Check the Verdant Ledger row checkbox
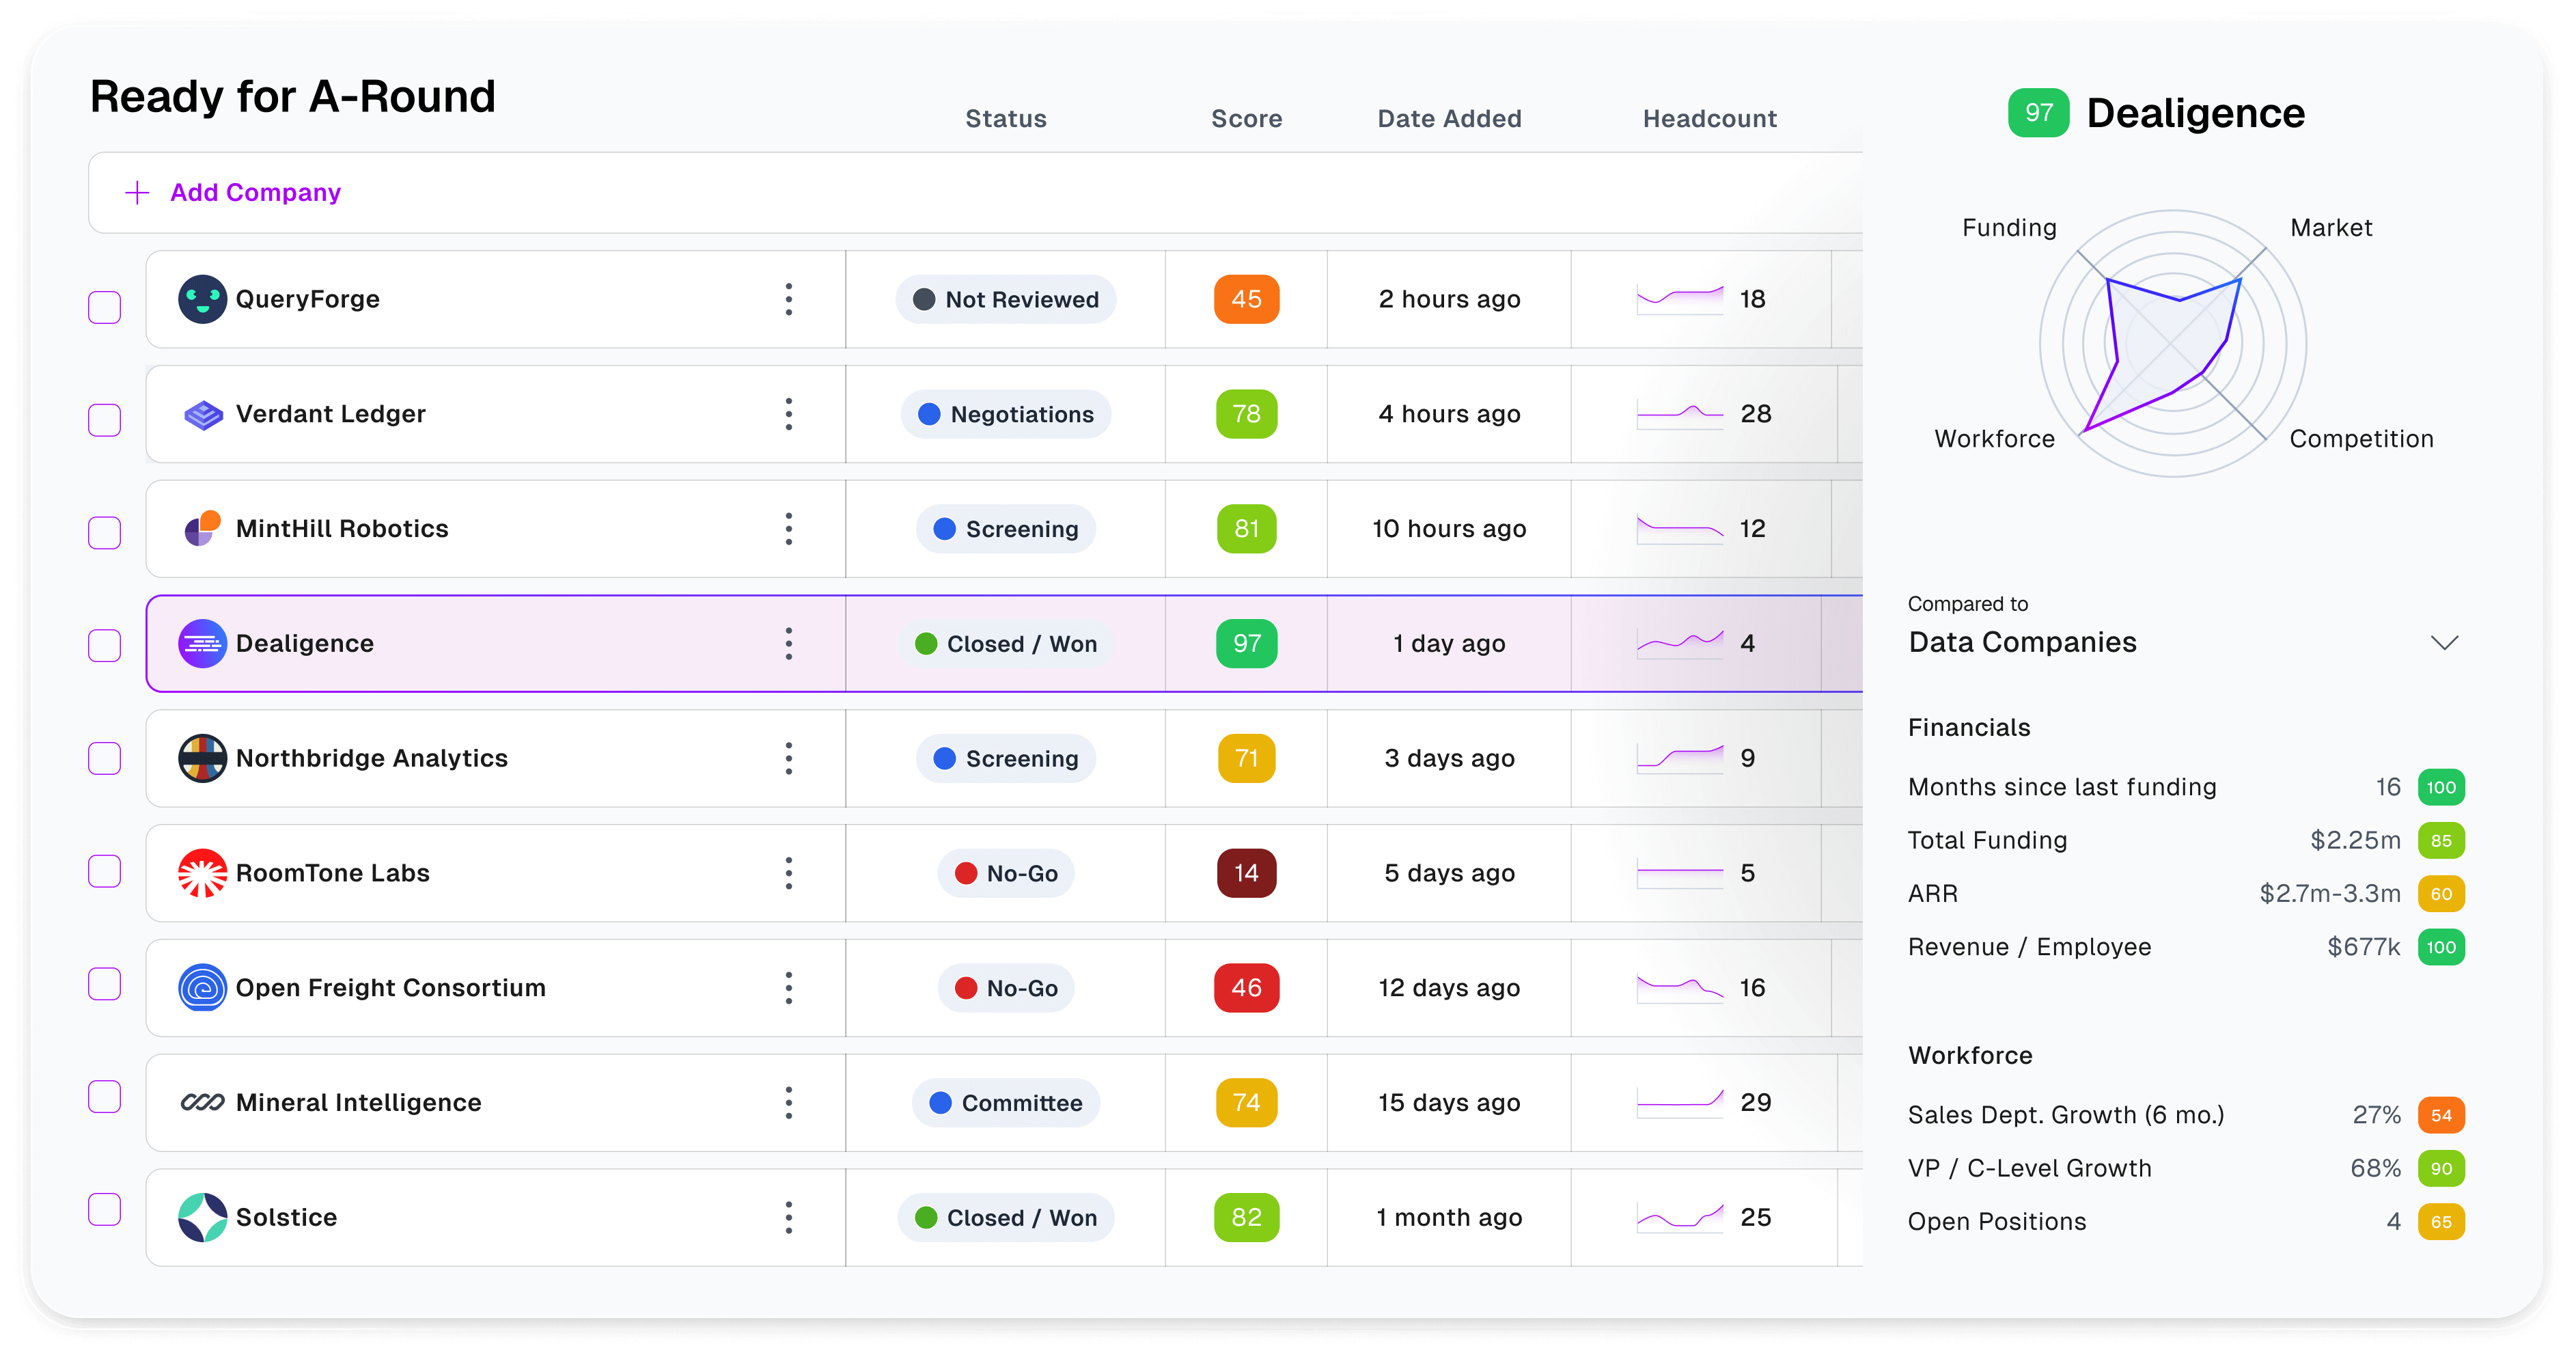This screenshot has width=2576, height=1359. [x=105, y=420]
